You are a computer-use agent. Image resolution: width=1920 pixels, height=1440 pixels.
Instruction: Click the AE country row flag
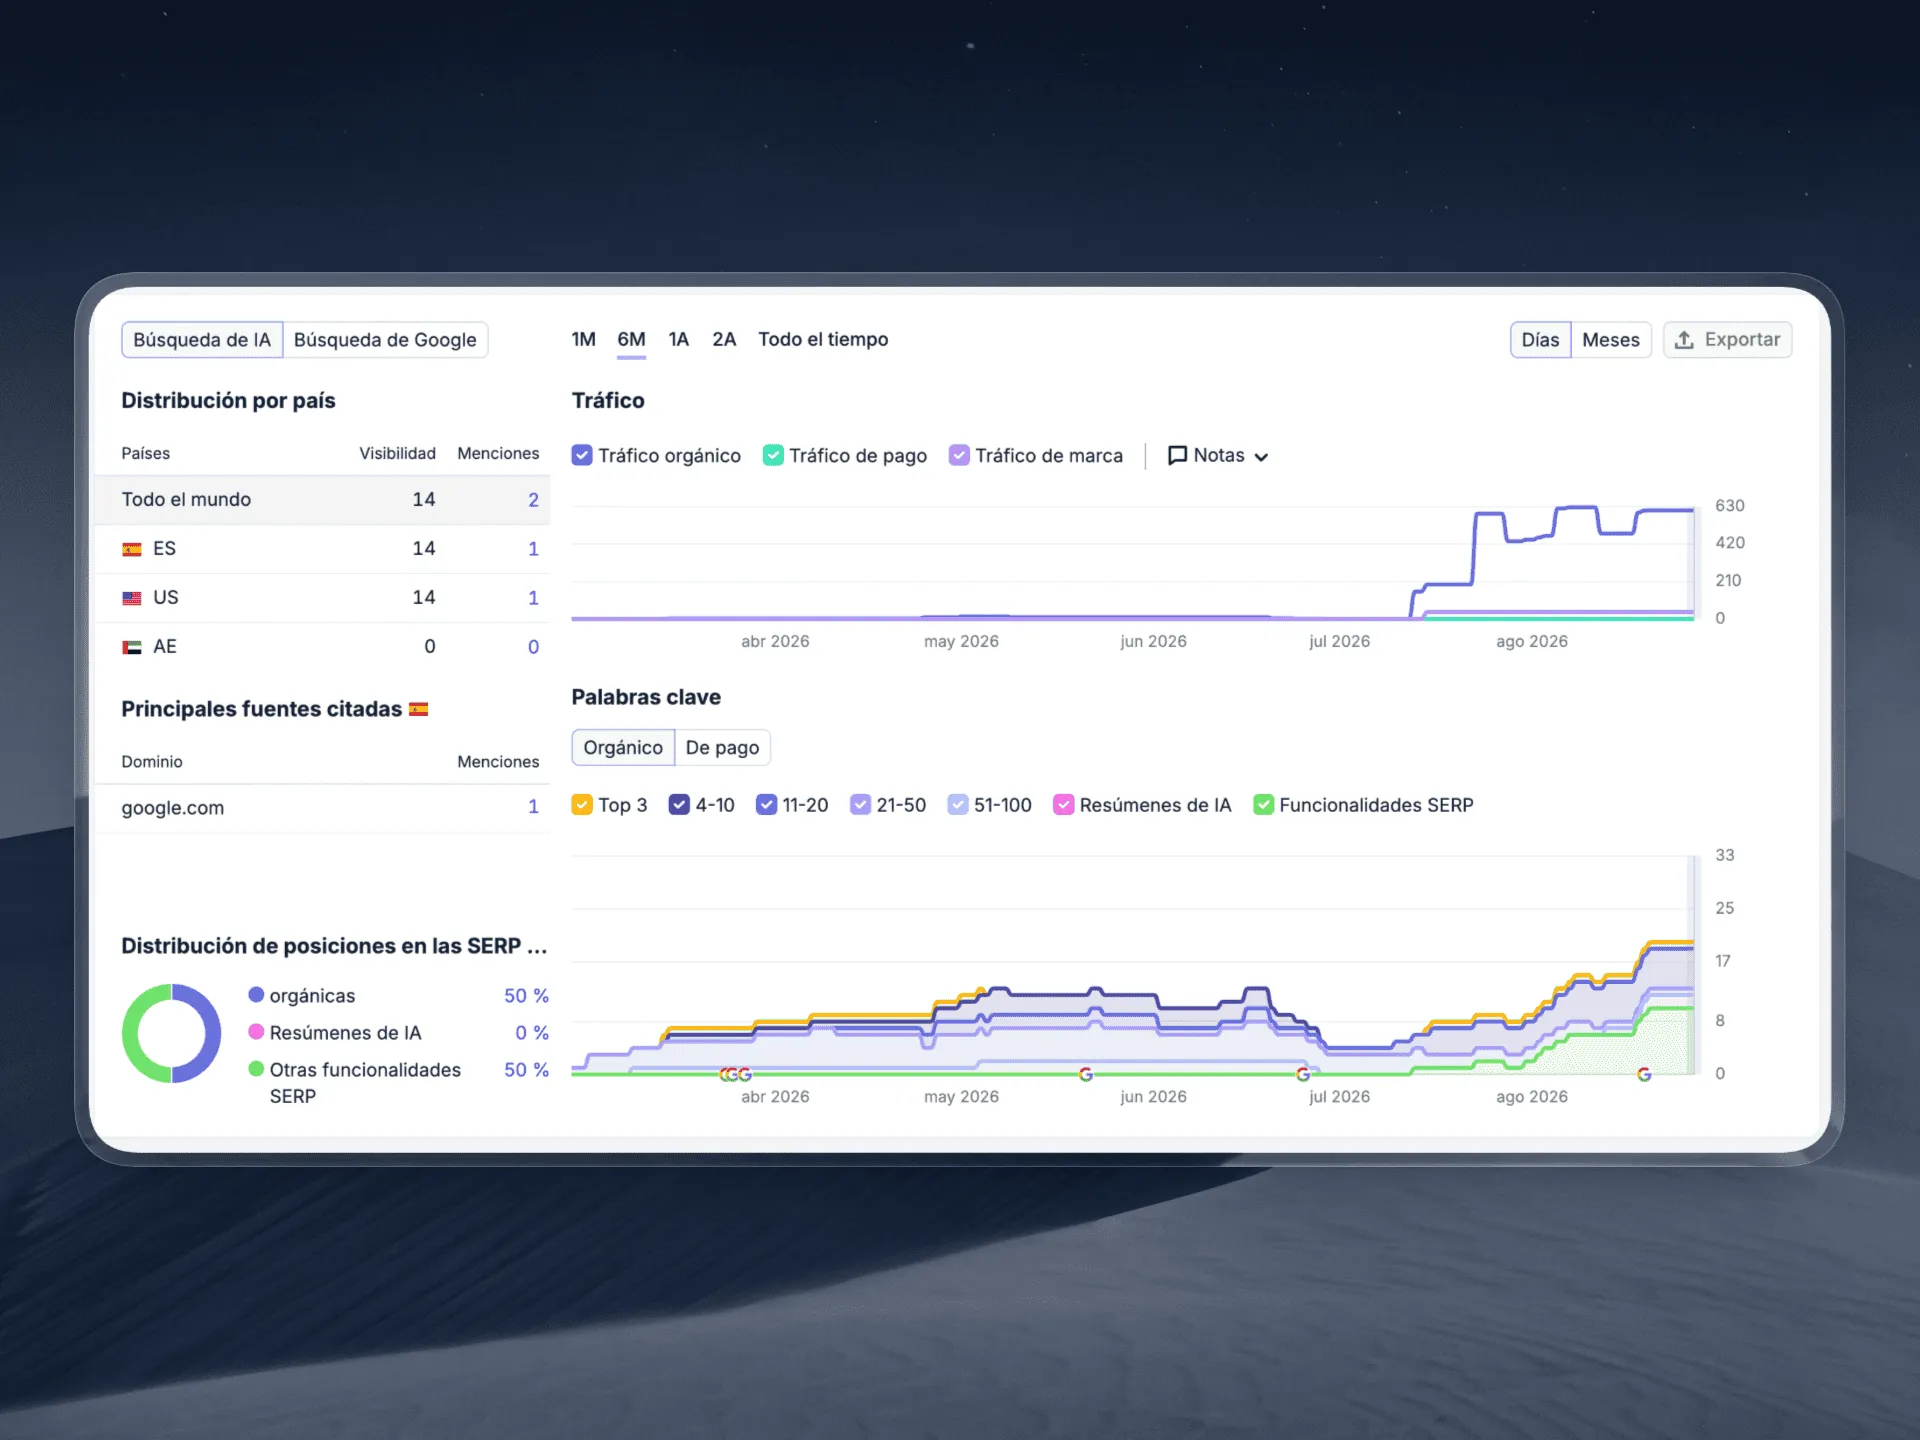pyautogui.click(x=132, y=647)
